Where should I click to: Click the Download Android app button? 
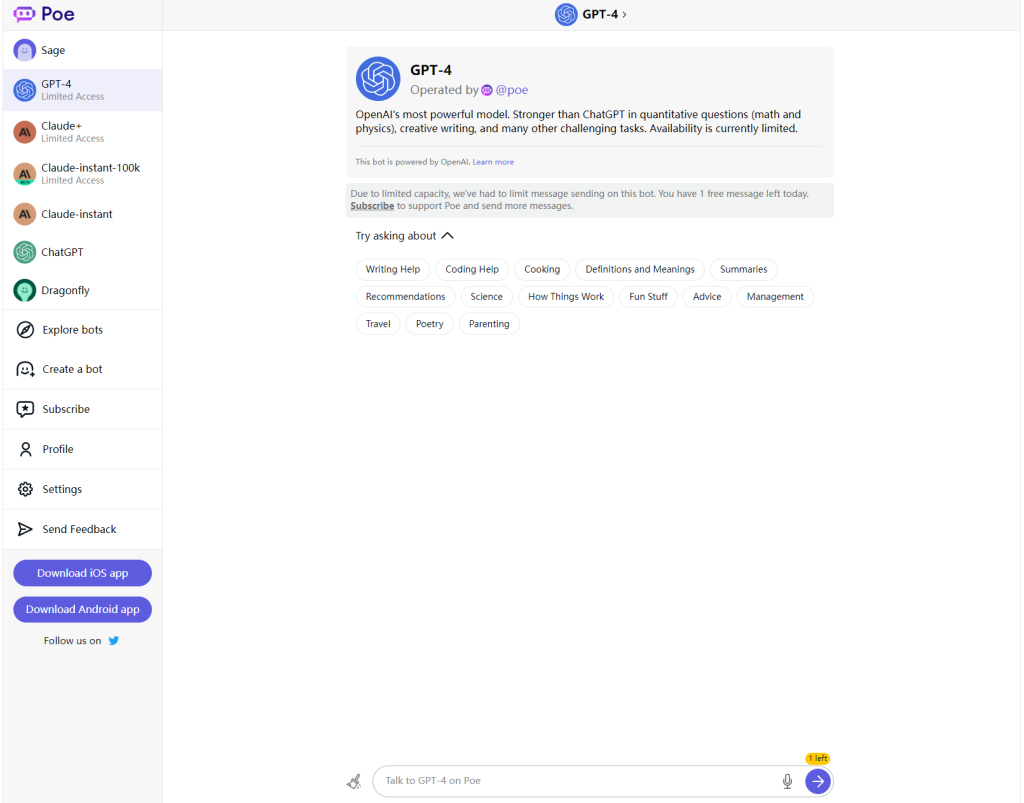(x=82, y=609)
